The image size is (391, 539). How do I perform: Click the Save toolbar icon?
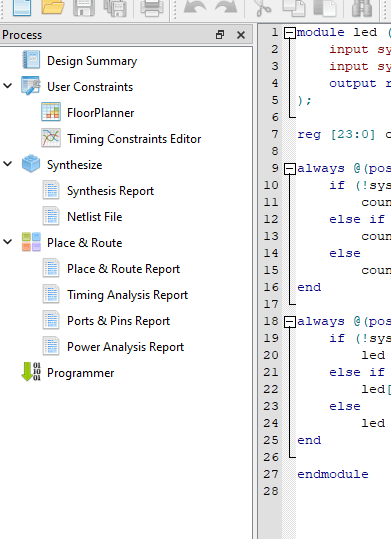pyautogui.click(x=84, y=8)
